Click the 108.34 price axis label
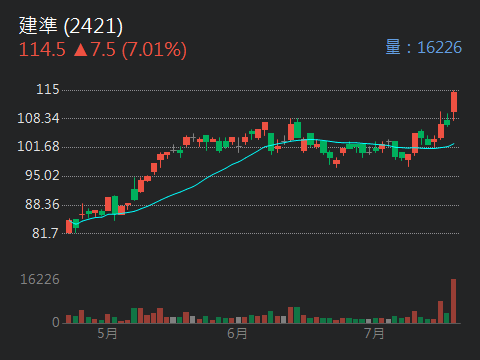480x360 pixels. point(38,118)
